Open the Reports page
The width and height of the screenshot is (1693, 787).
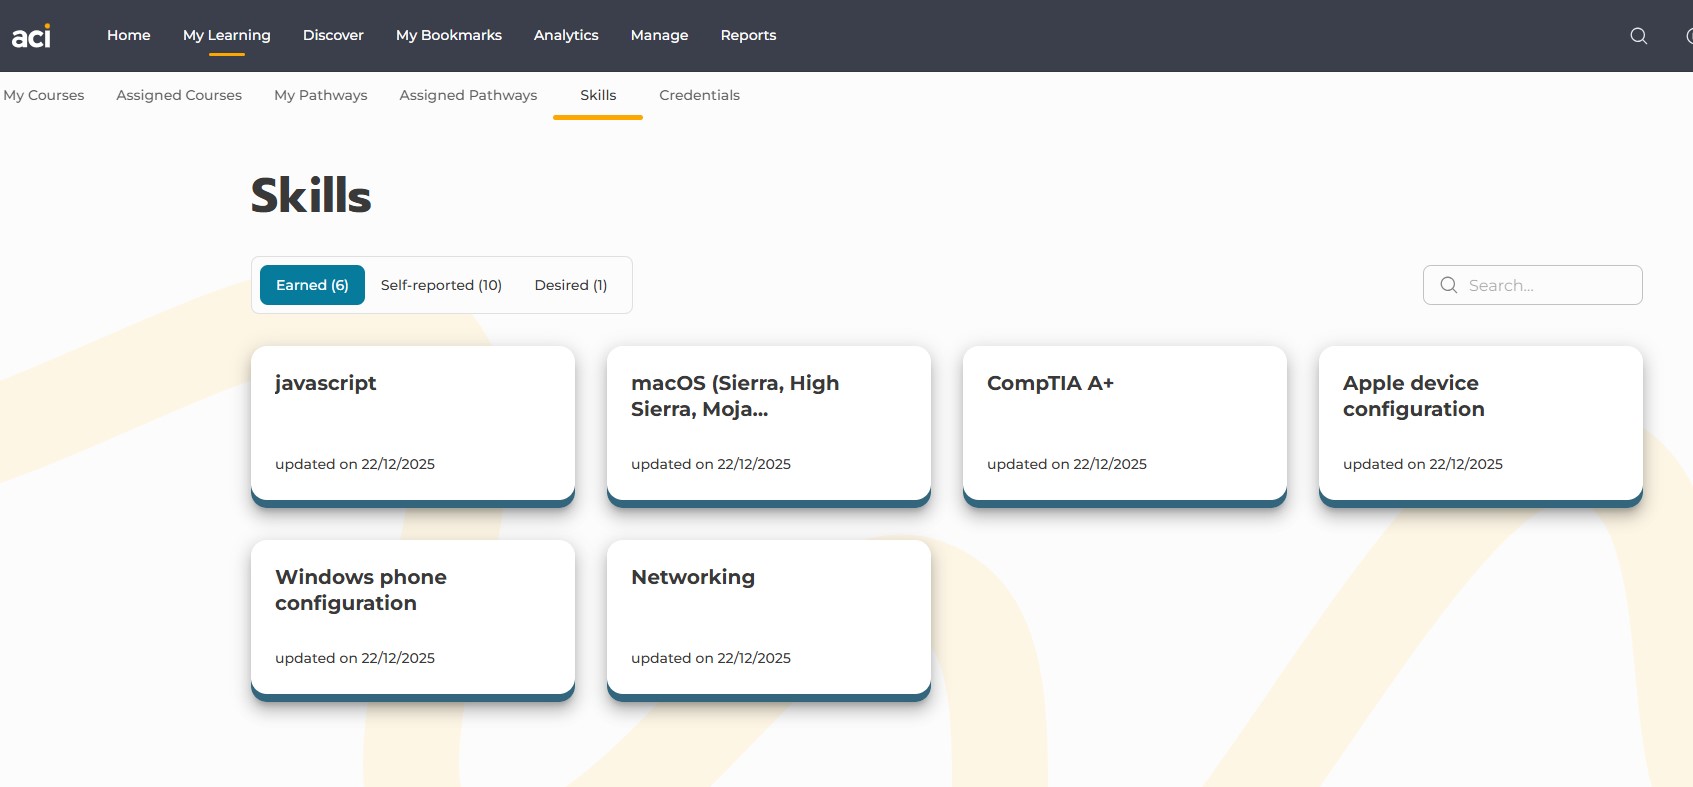click(x=748, y=35)
